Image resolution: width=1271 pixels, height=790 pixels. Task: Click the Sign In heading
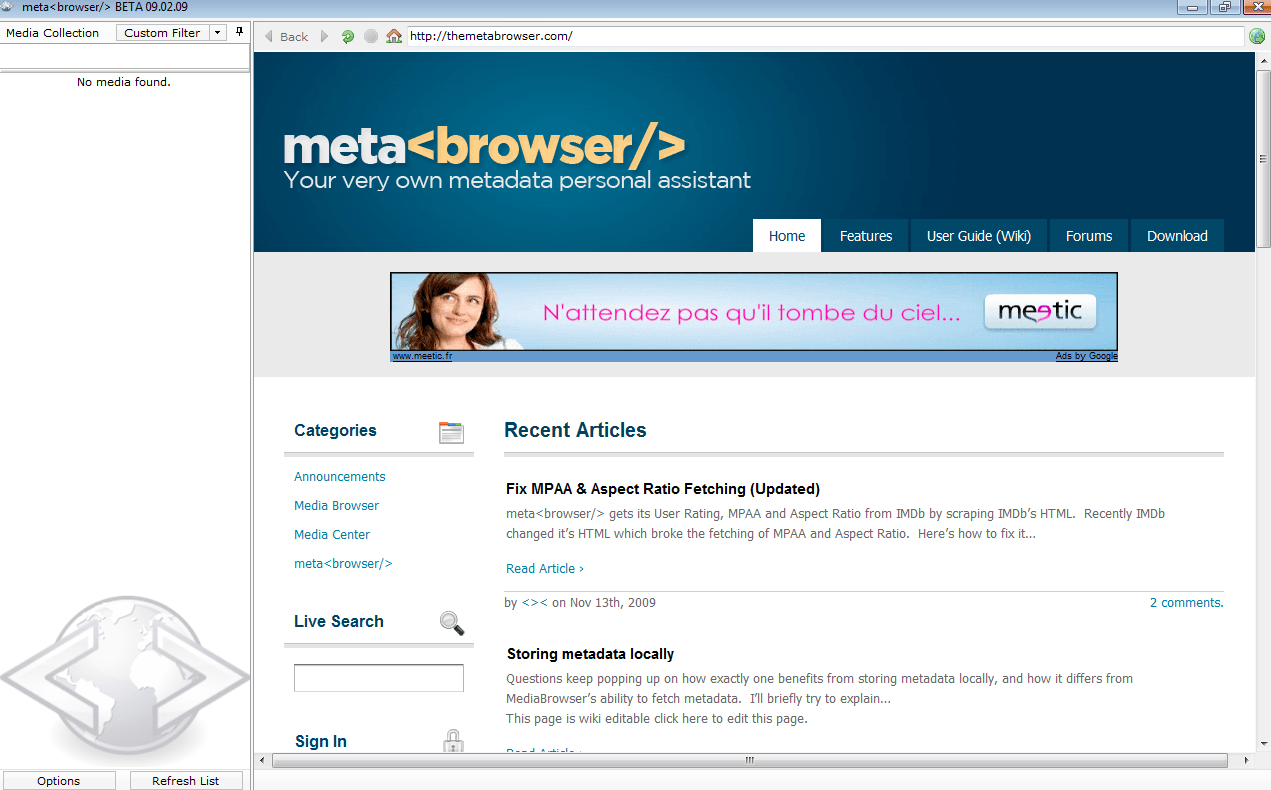coord(321,741)
